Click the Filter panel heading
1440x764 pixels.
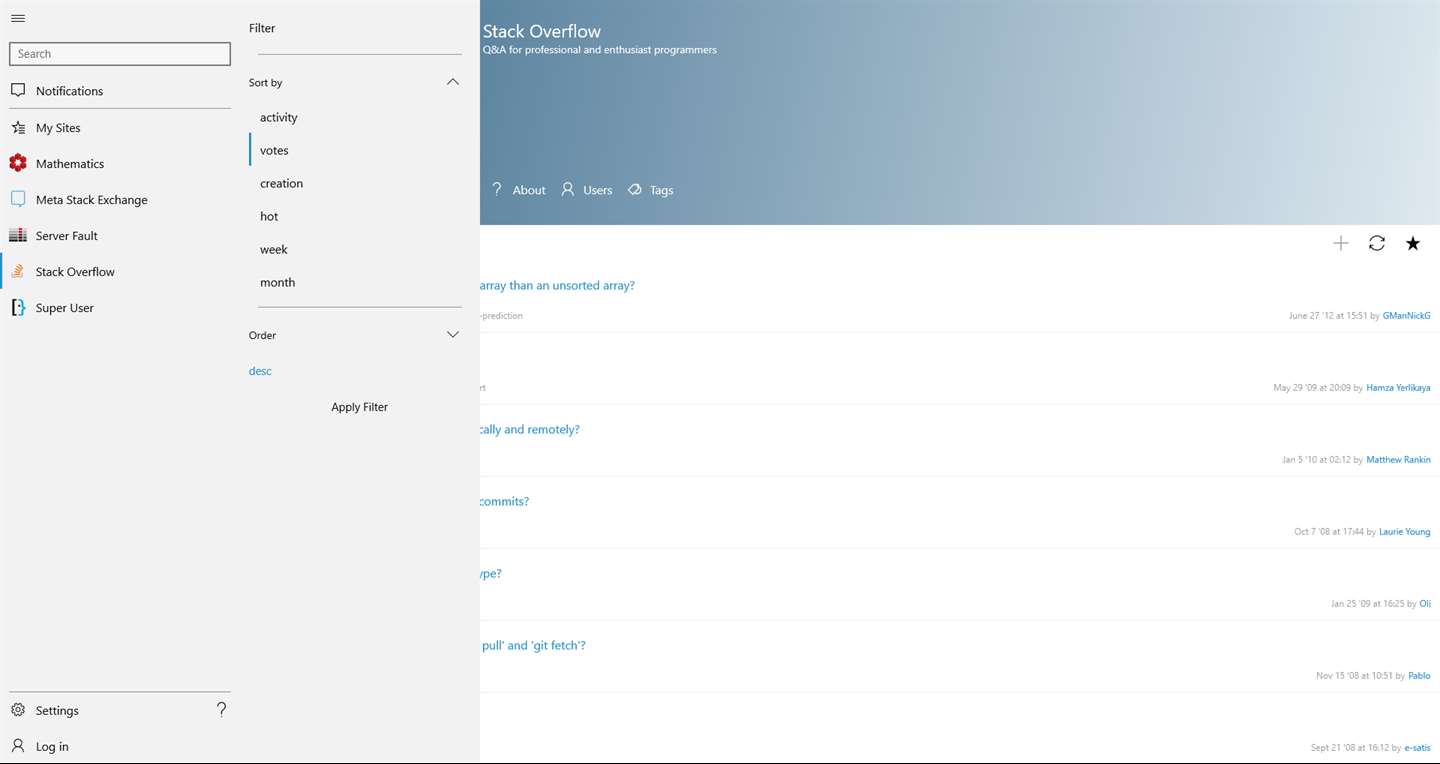(262, 28)
